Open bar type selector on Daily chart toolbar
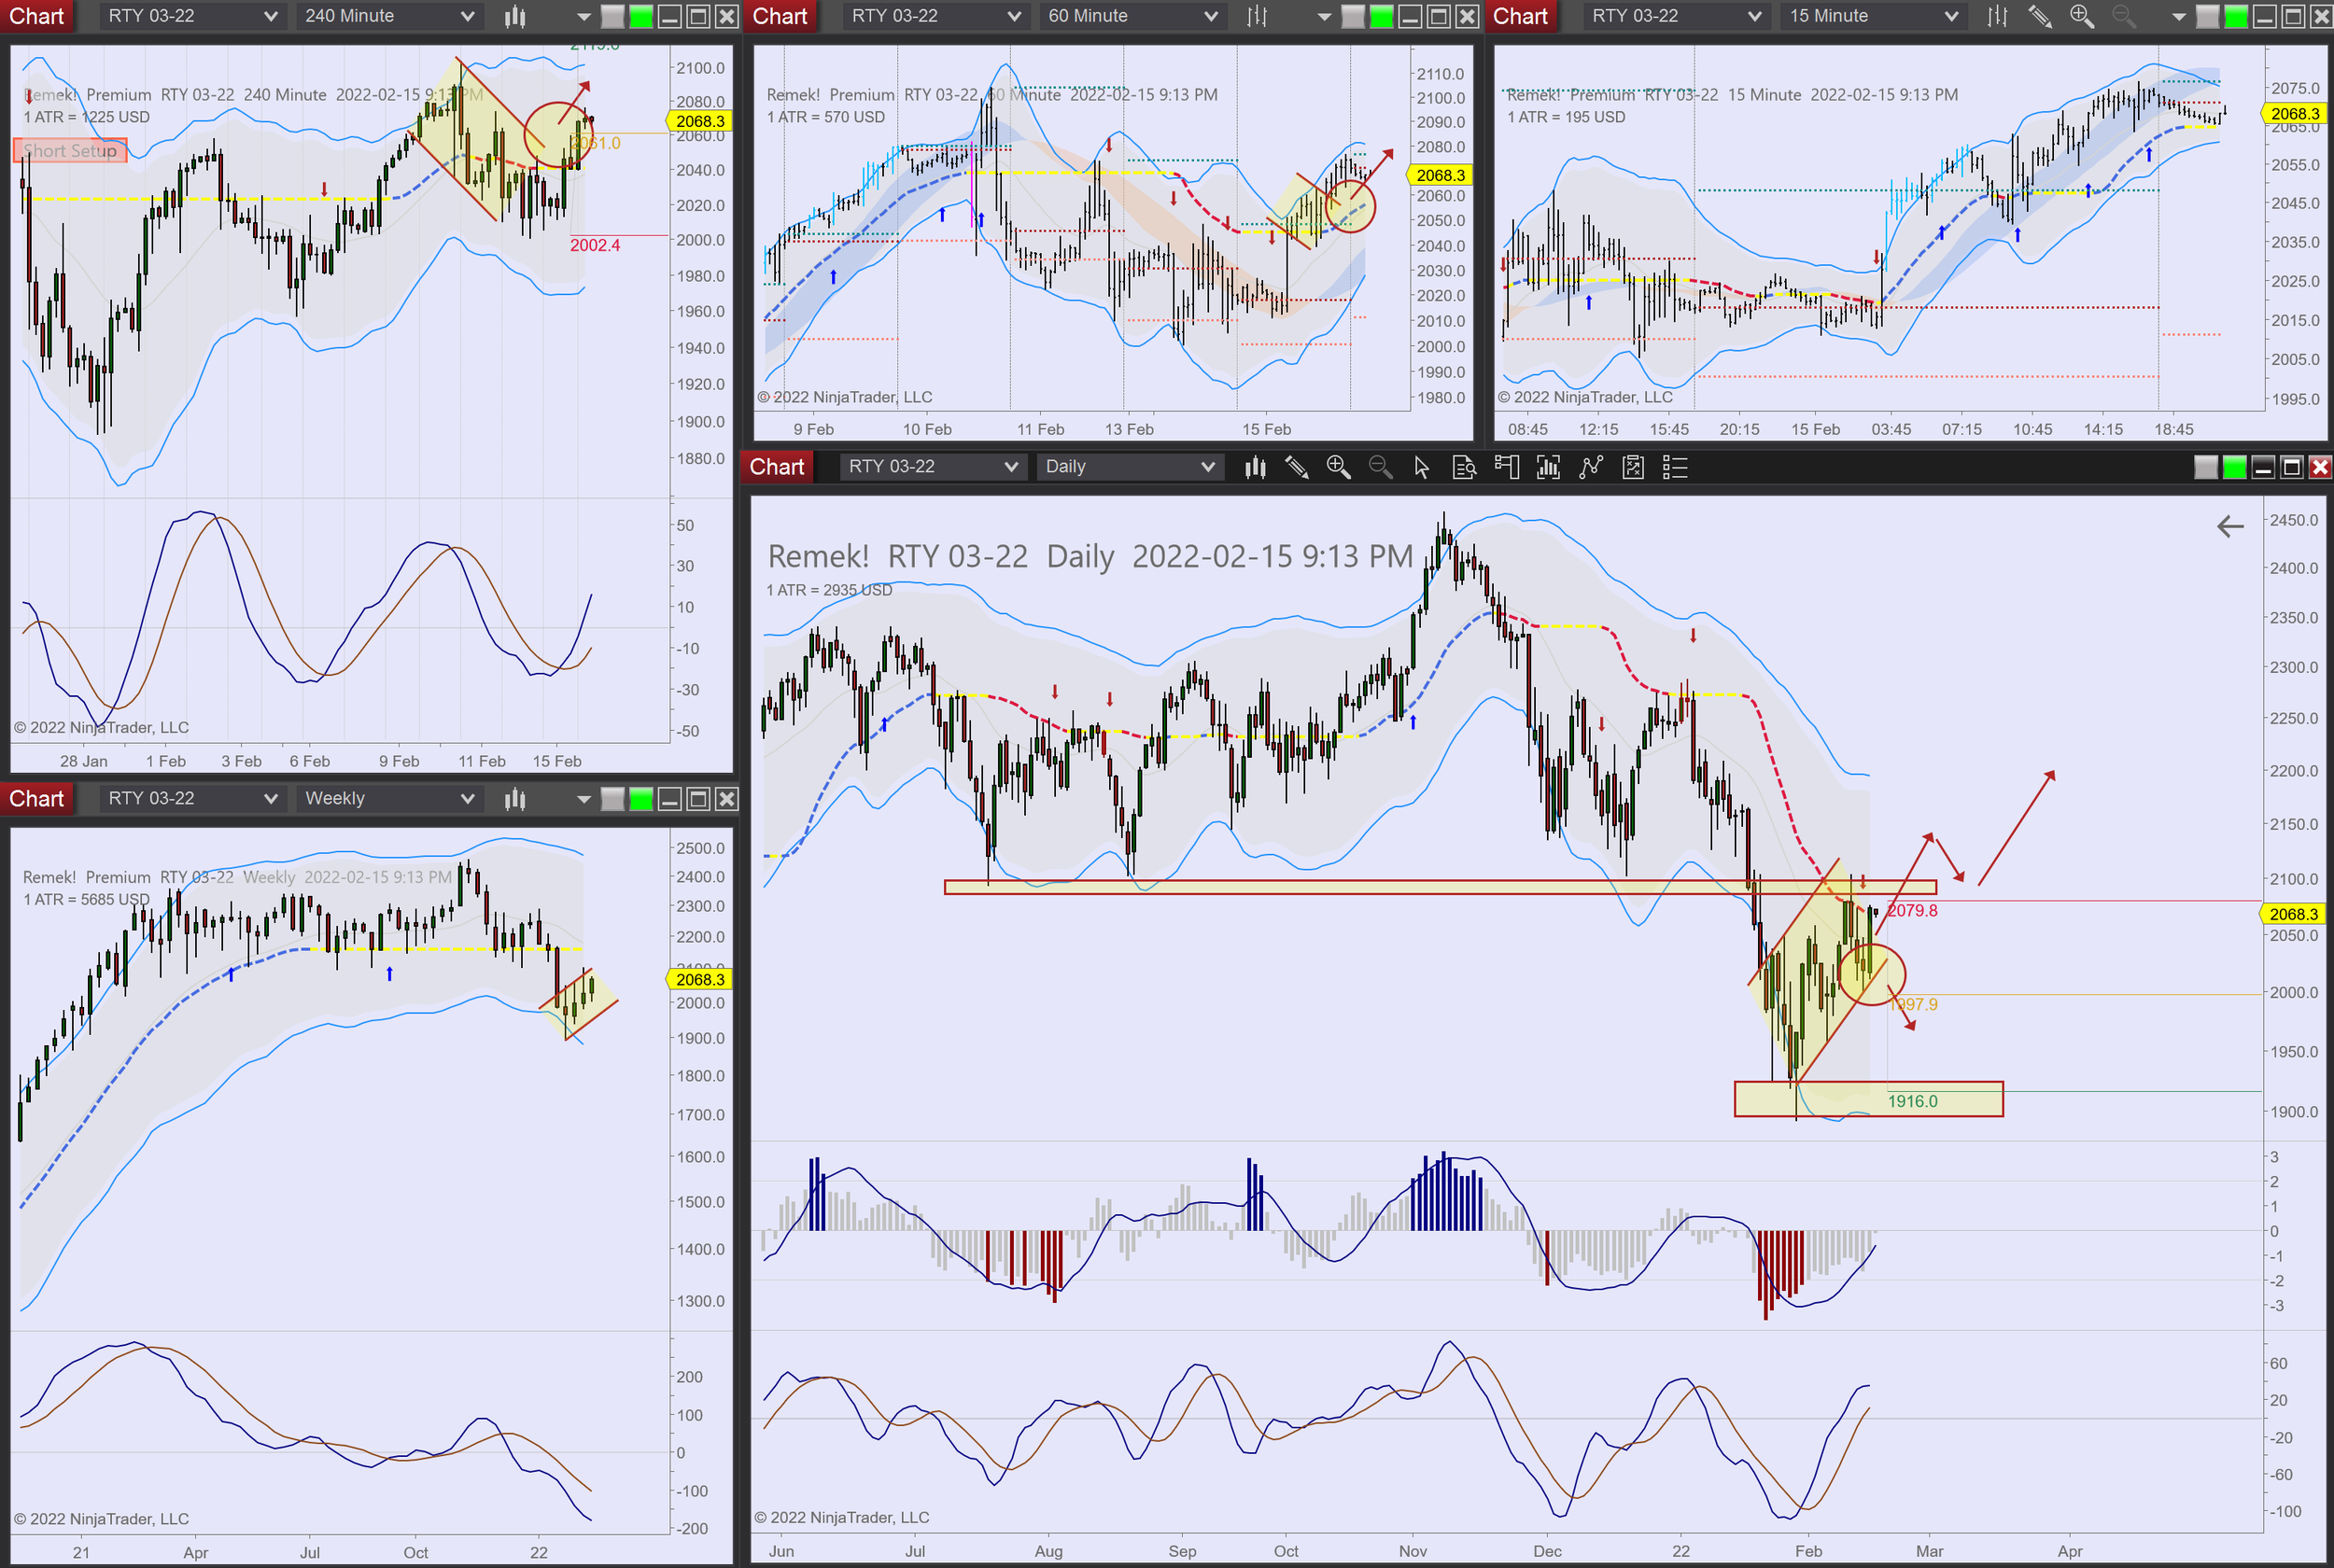This screenshot has width=2334, height=1568. (x=1255, y=467)
